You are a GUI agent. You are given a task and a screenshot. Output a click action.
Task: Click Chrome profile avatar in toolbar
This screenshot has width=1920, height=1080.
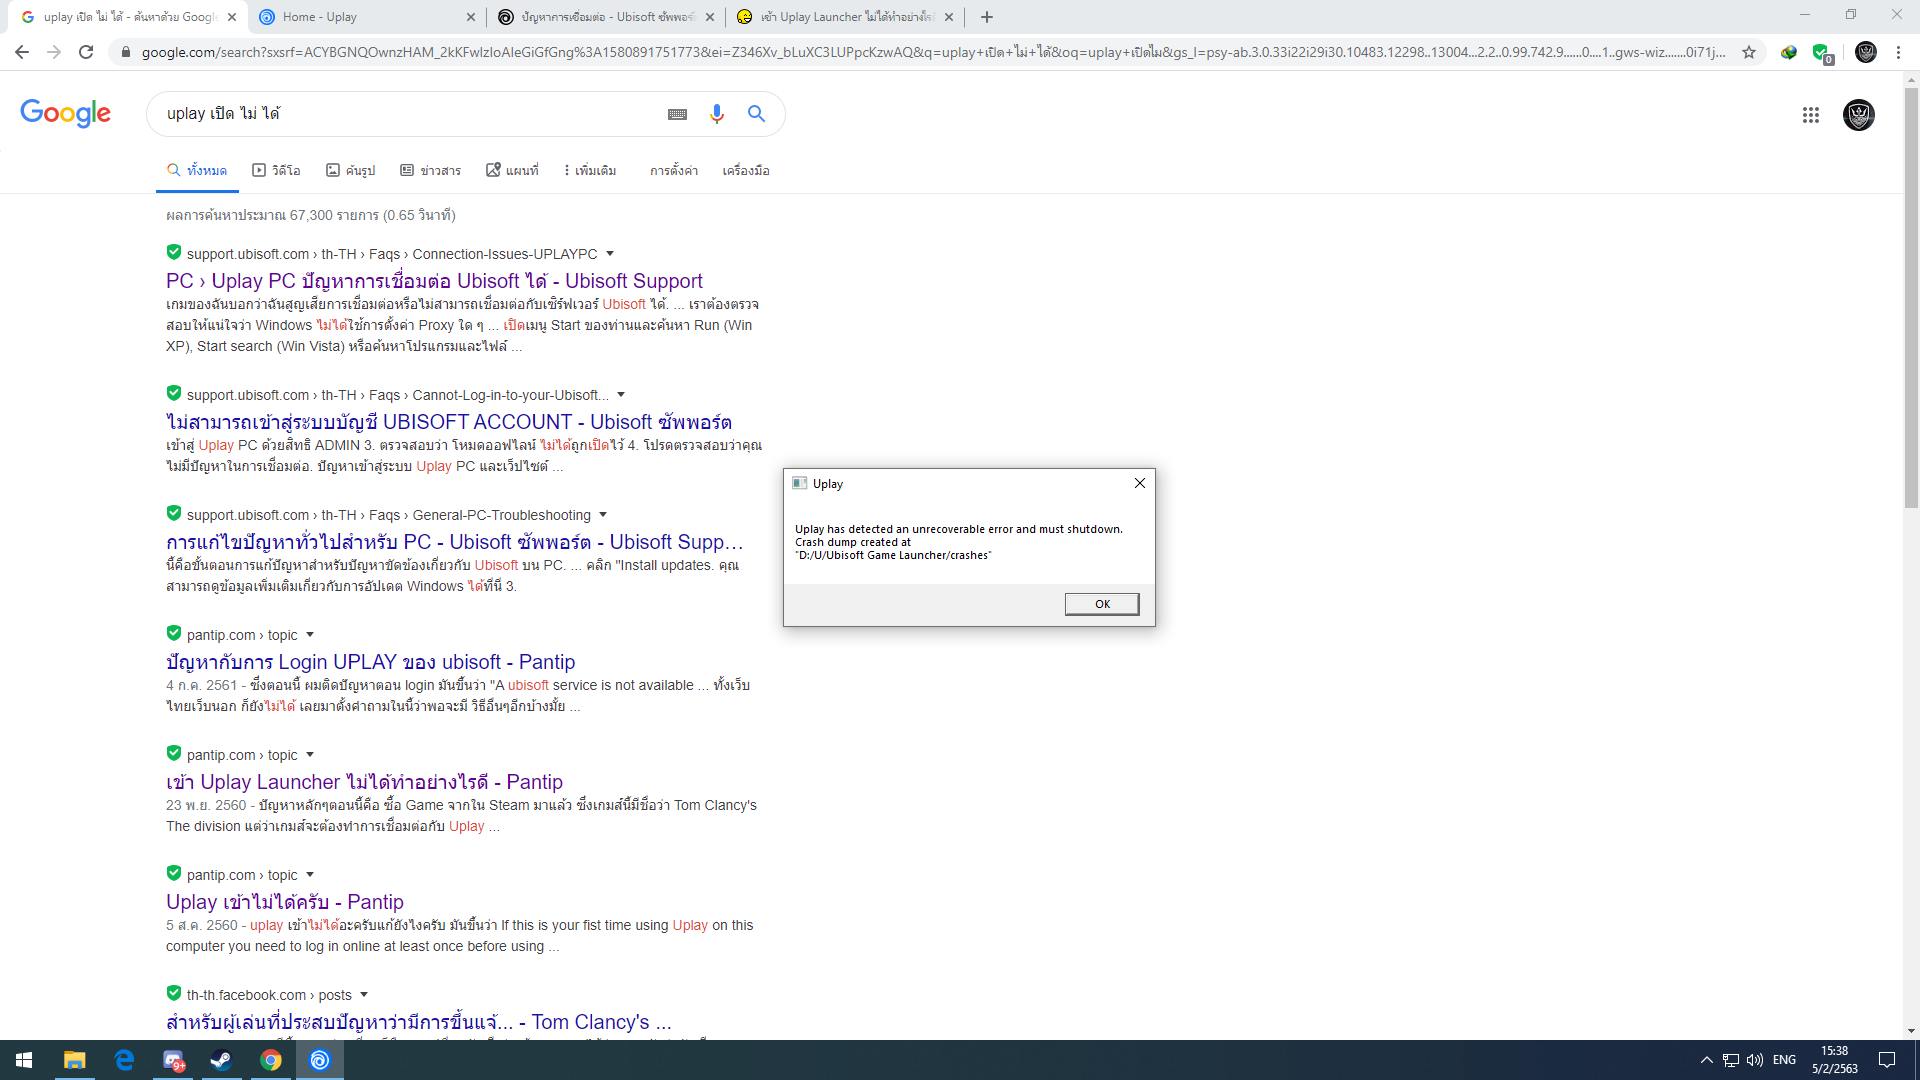1865,52
